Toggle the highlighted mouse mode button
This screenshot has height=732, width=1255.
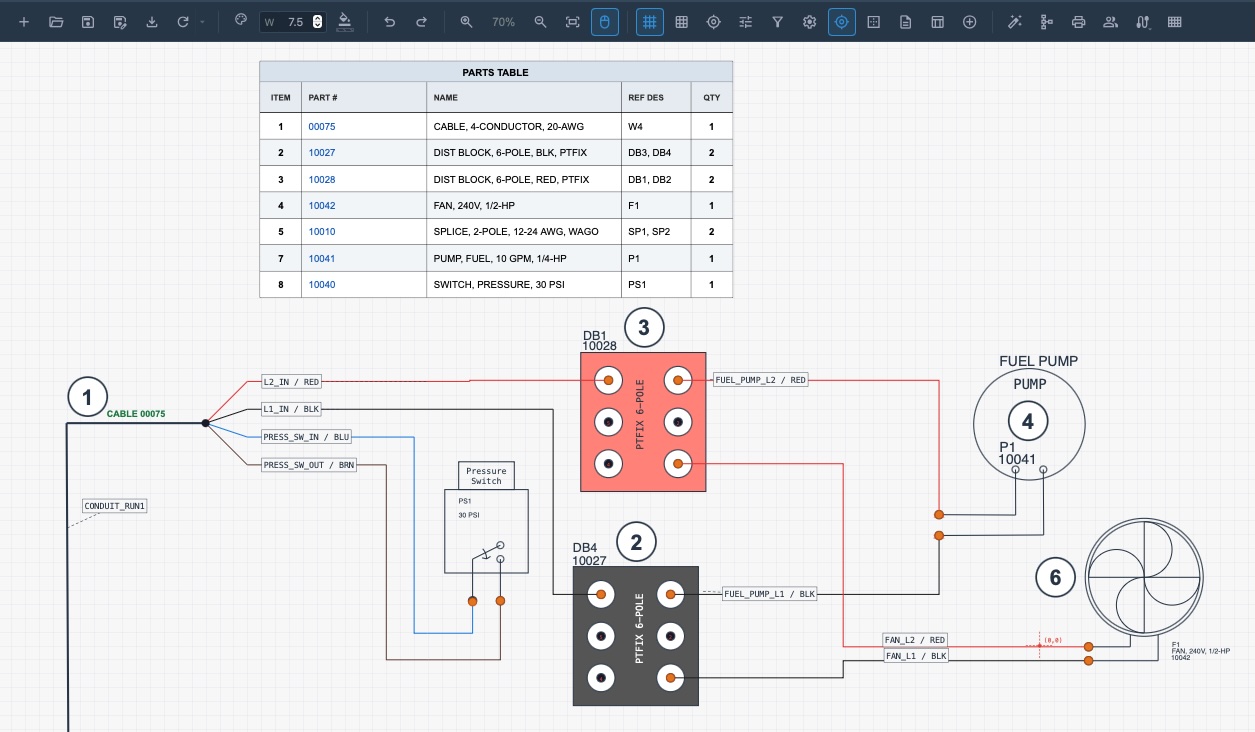[605, 22]
